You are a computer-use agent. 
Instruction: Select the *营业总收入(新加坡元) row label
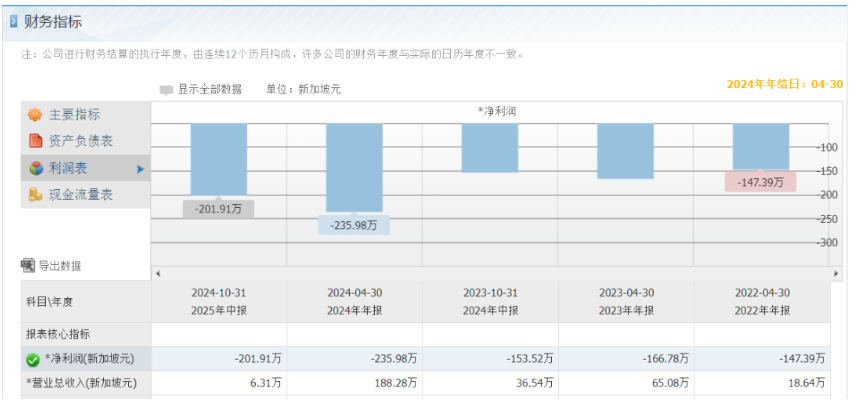point(81,383)
